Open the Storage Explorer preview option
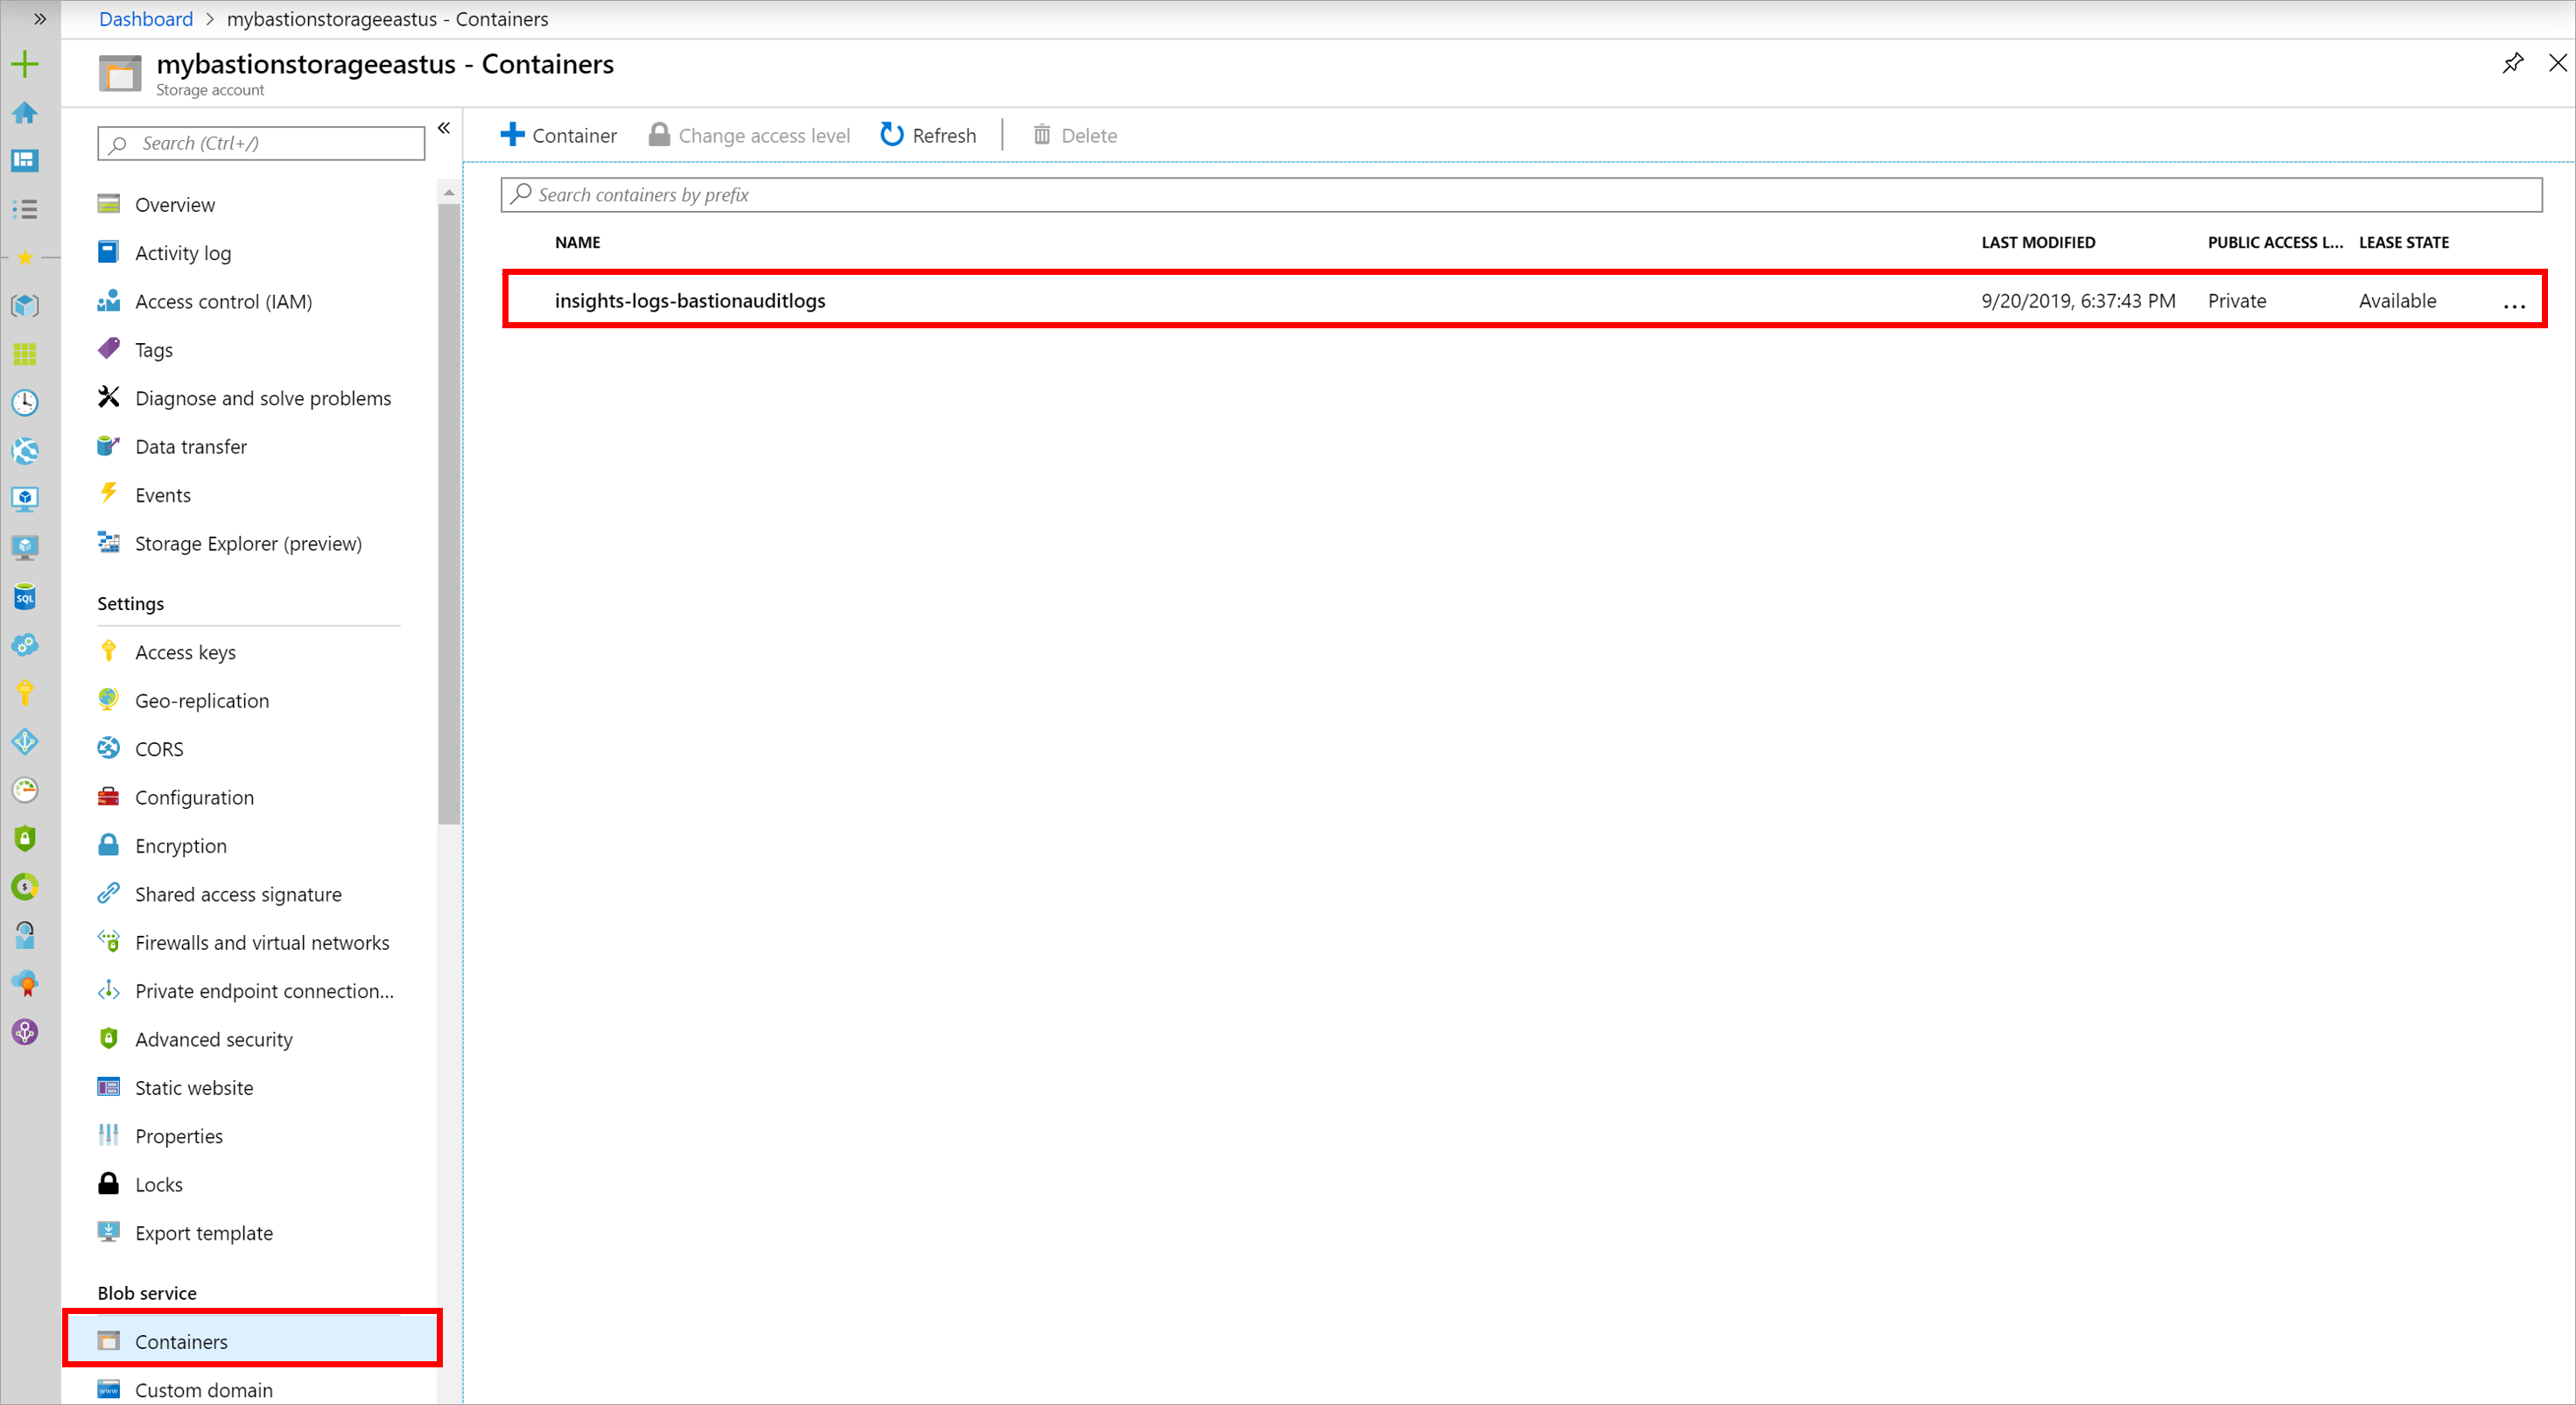This screenshot has height=1405, width=2576. tap(248, 542)
